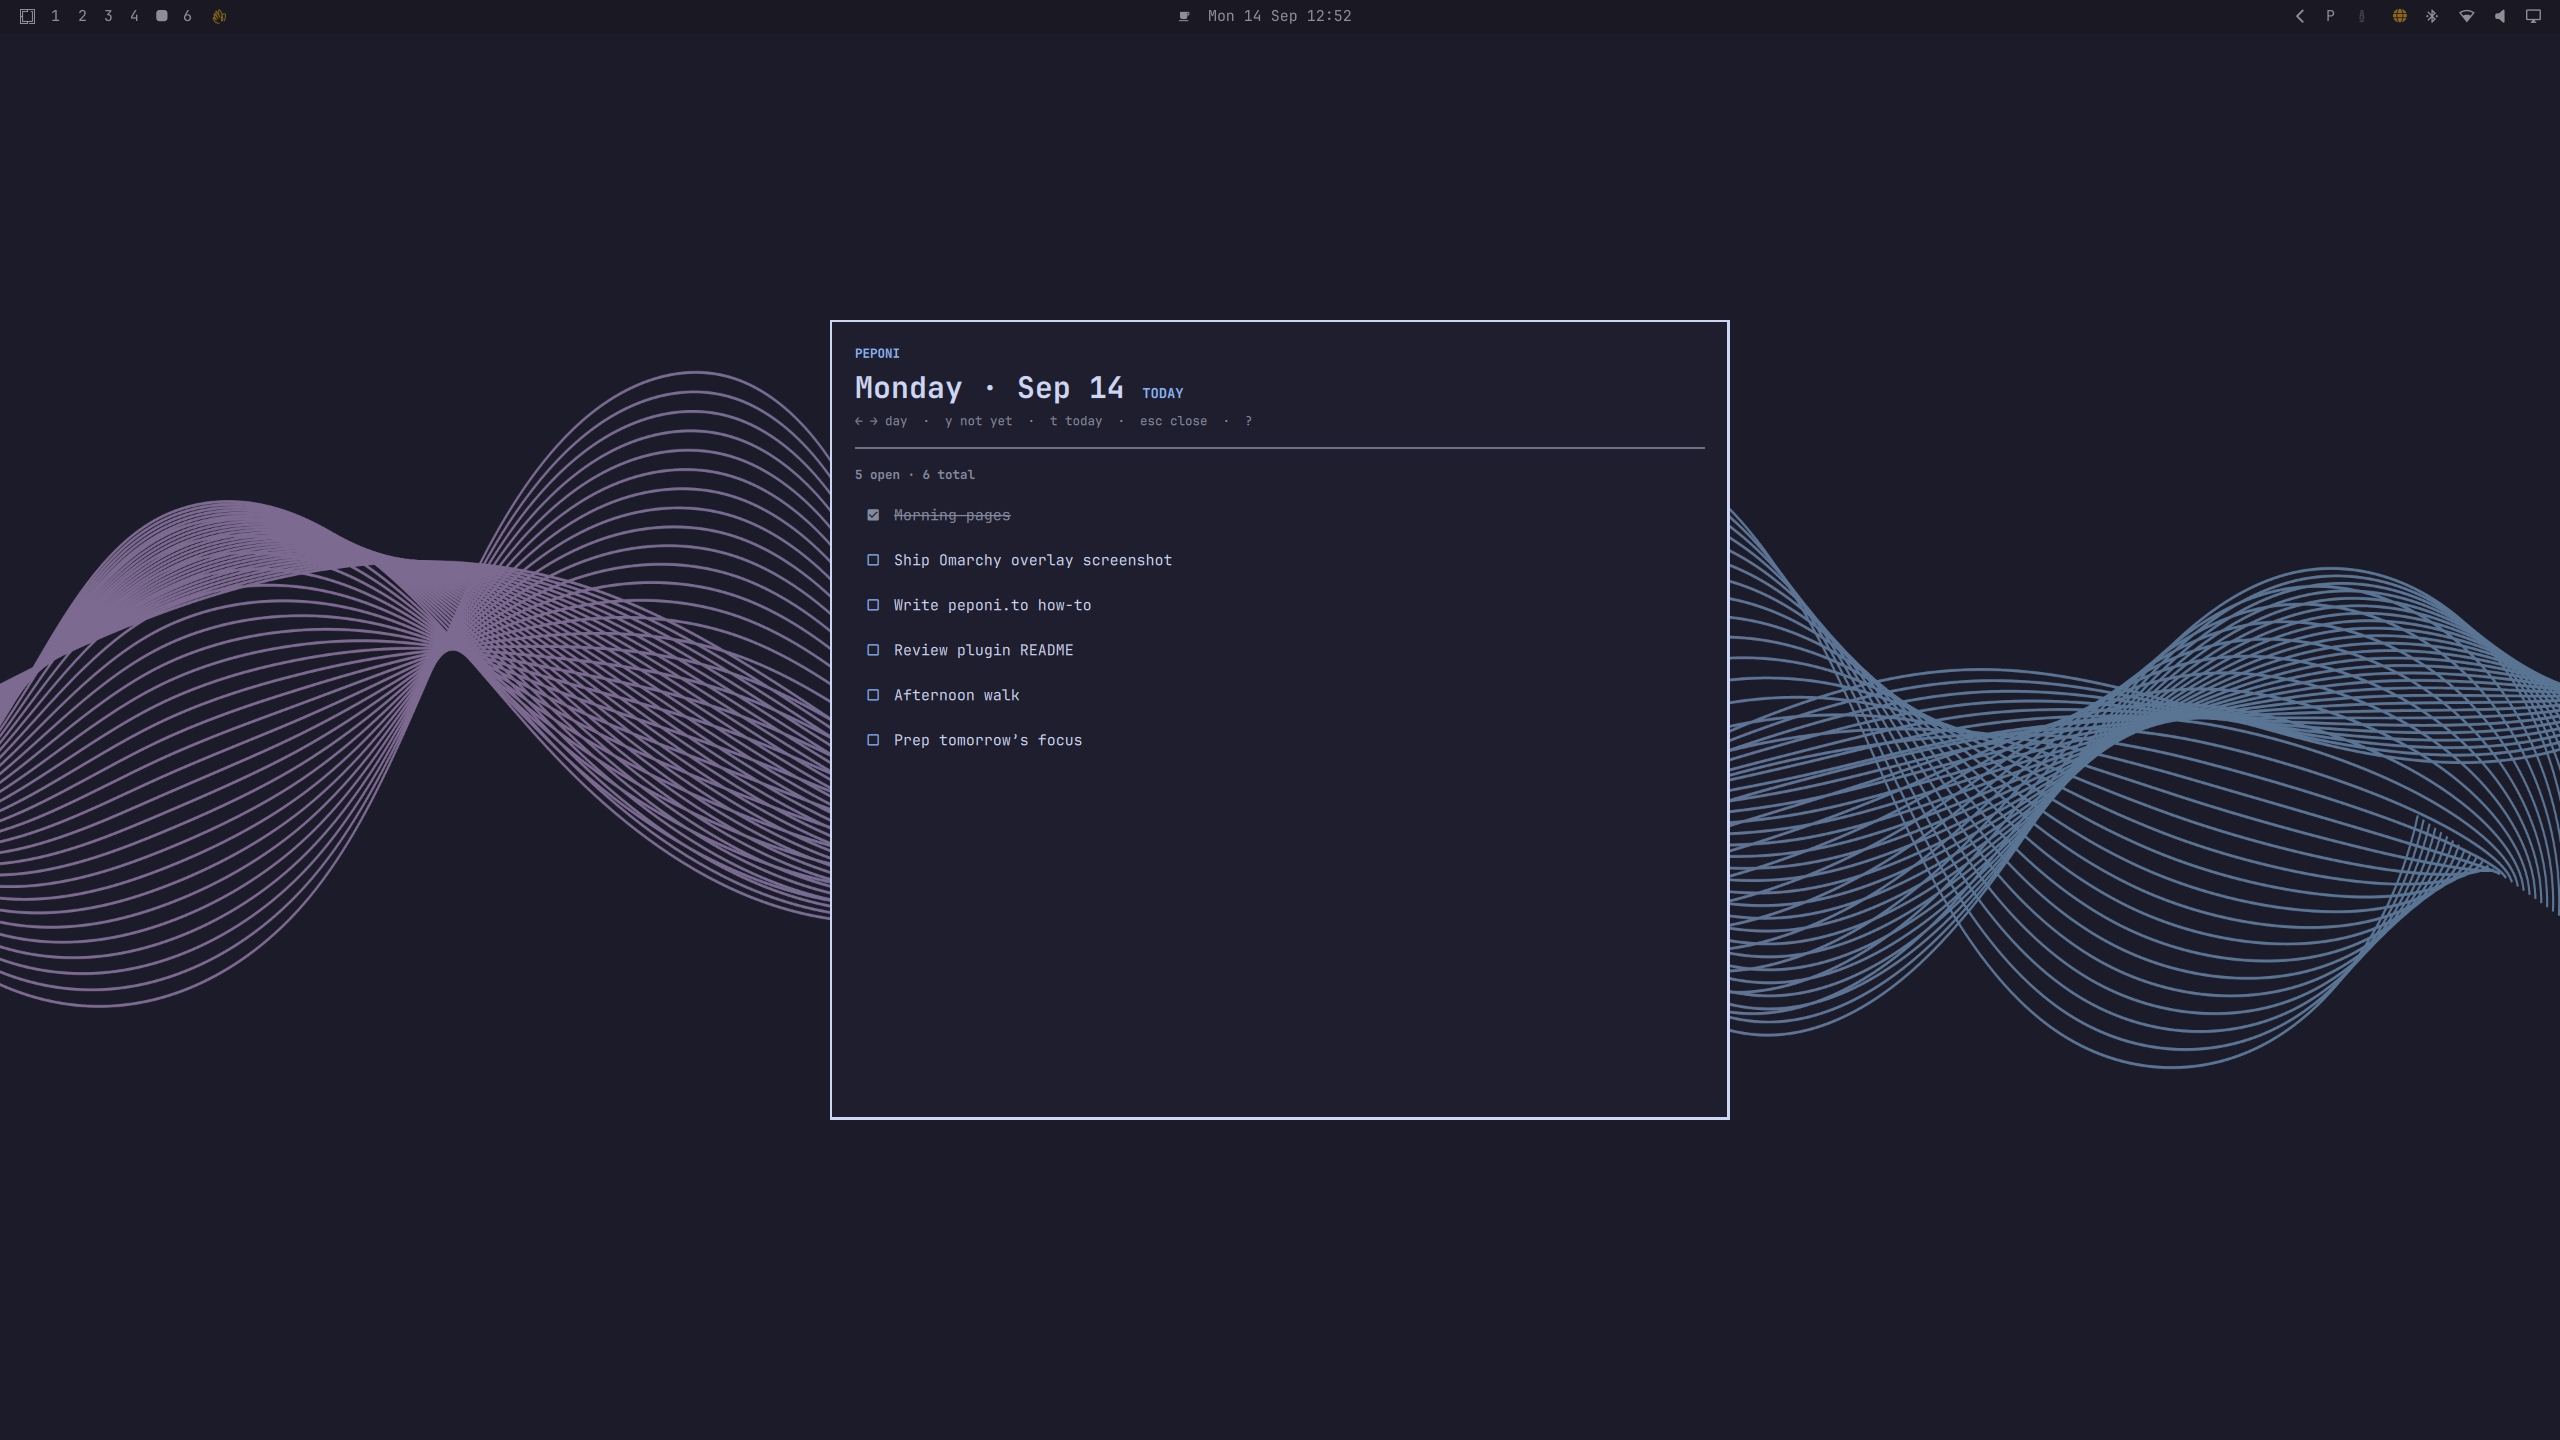Open Bluetooth settings icon
This screenshot has width=2560, height=1440.
click(x=2432, y=16)
